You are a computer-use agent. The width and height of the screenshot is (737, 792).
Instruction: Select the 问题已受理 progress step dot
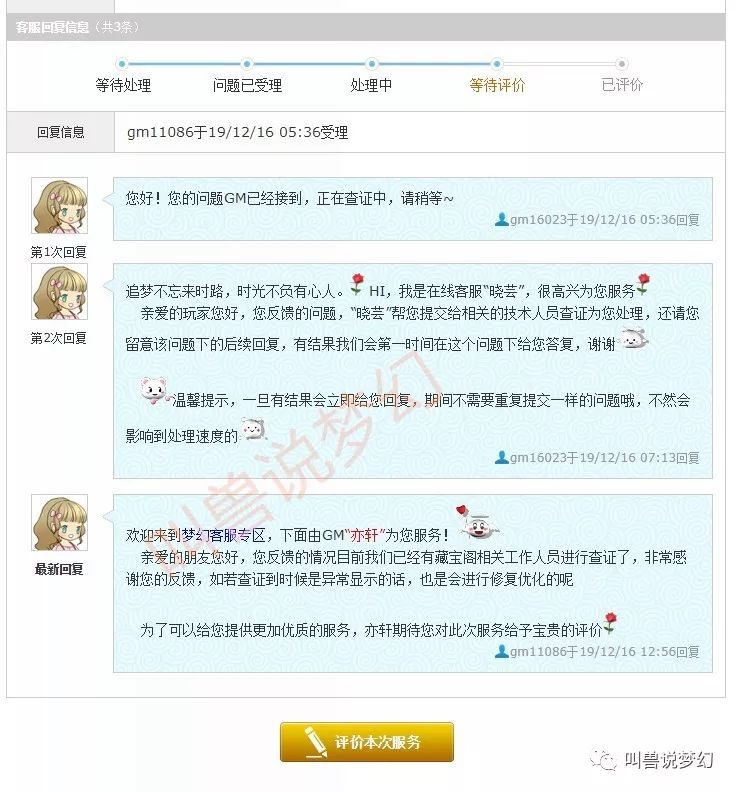247,64
